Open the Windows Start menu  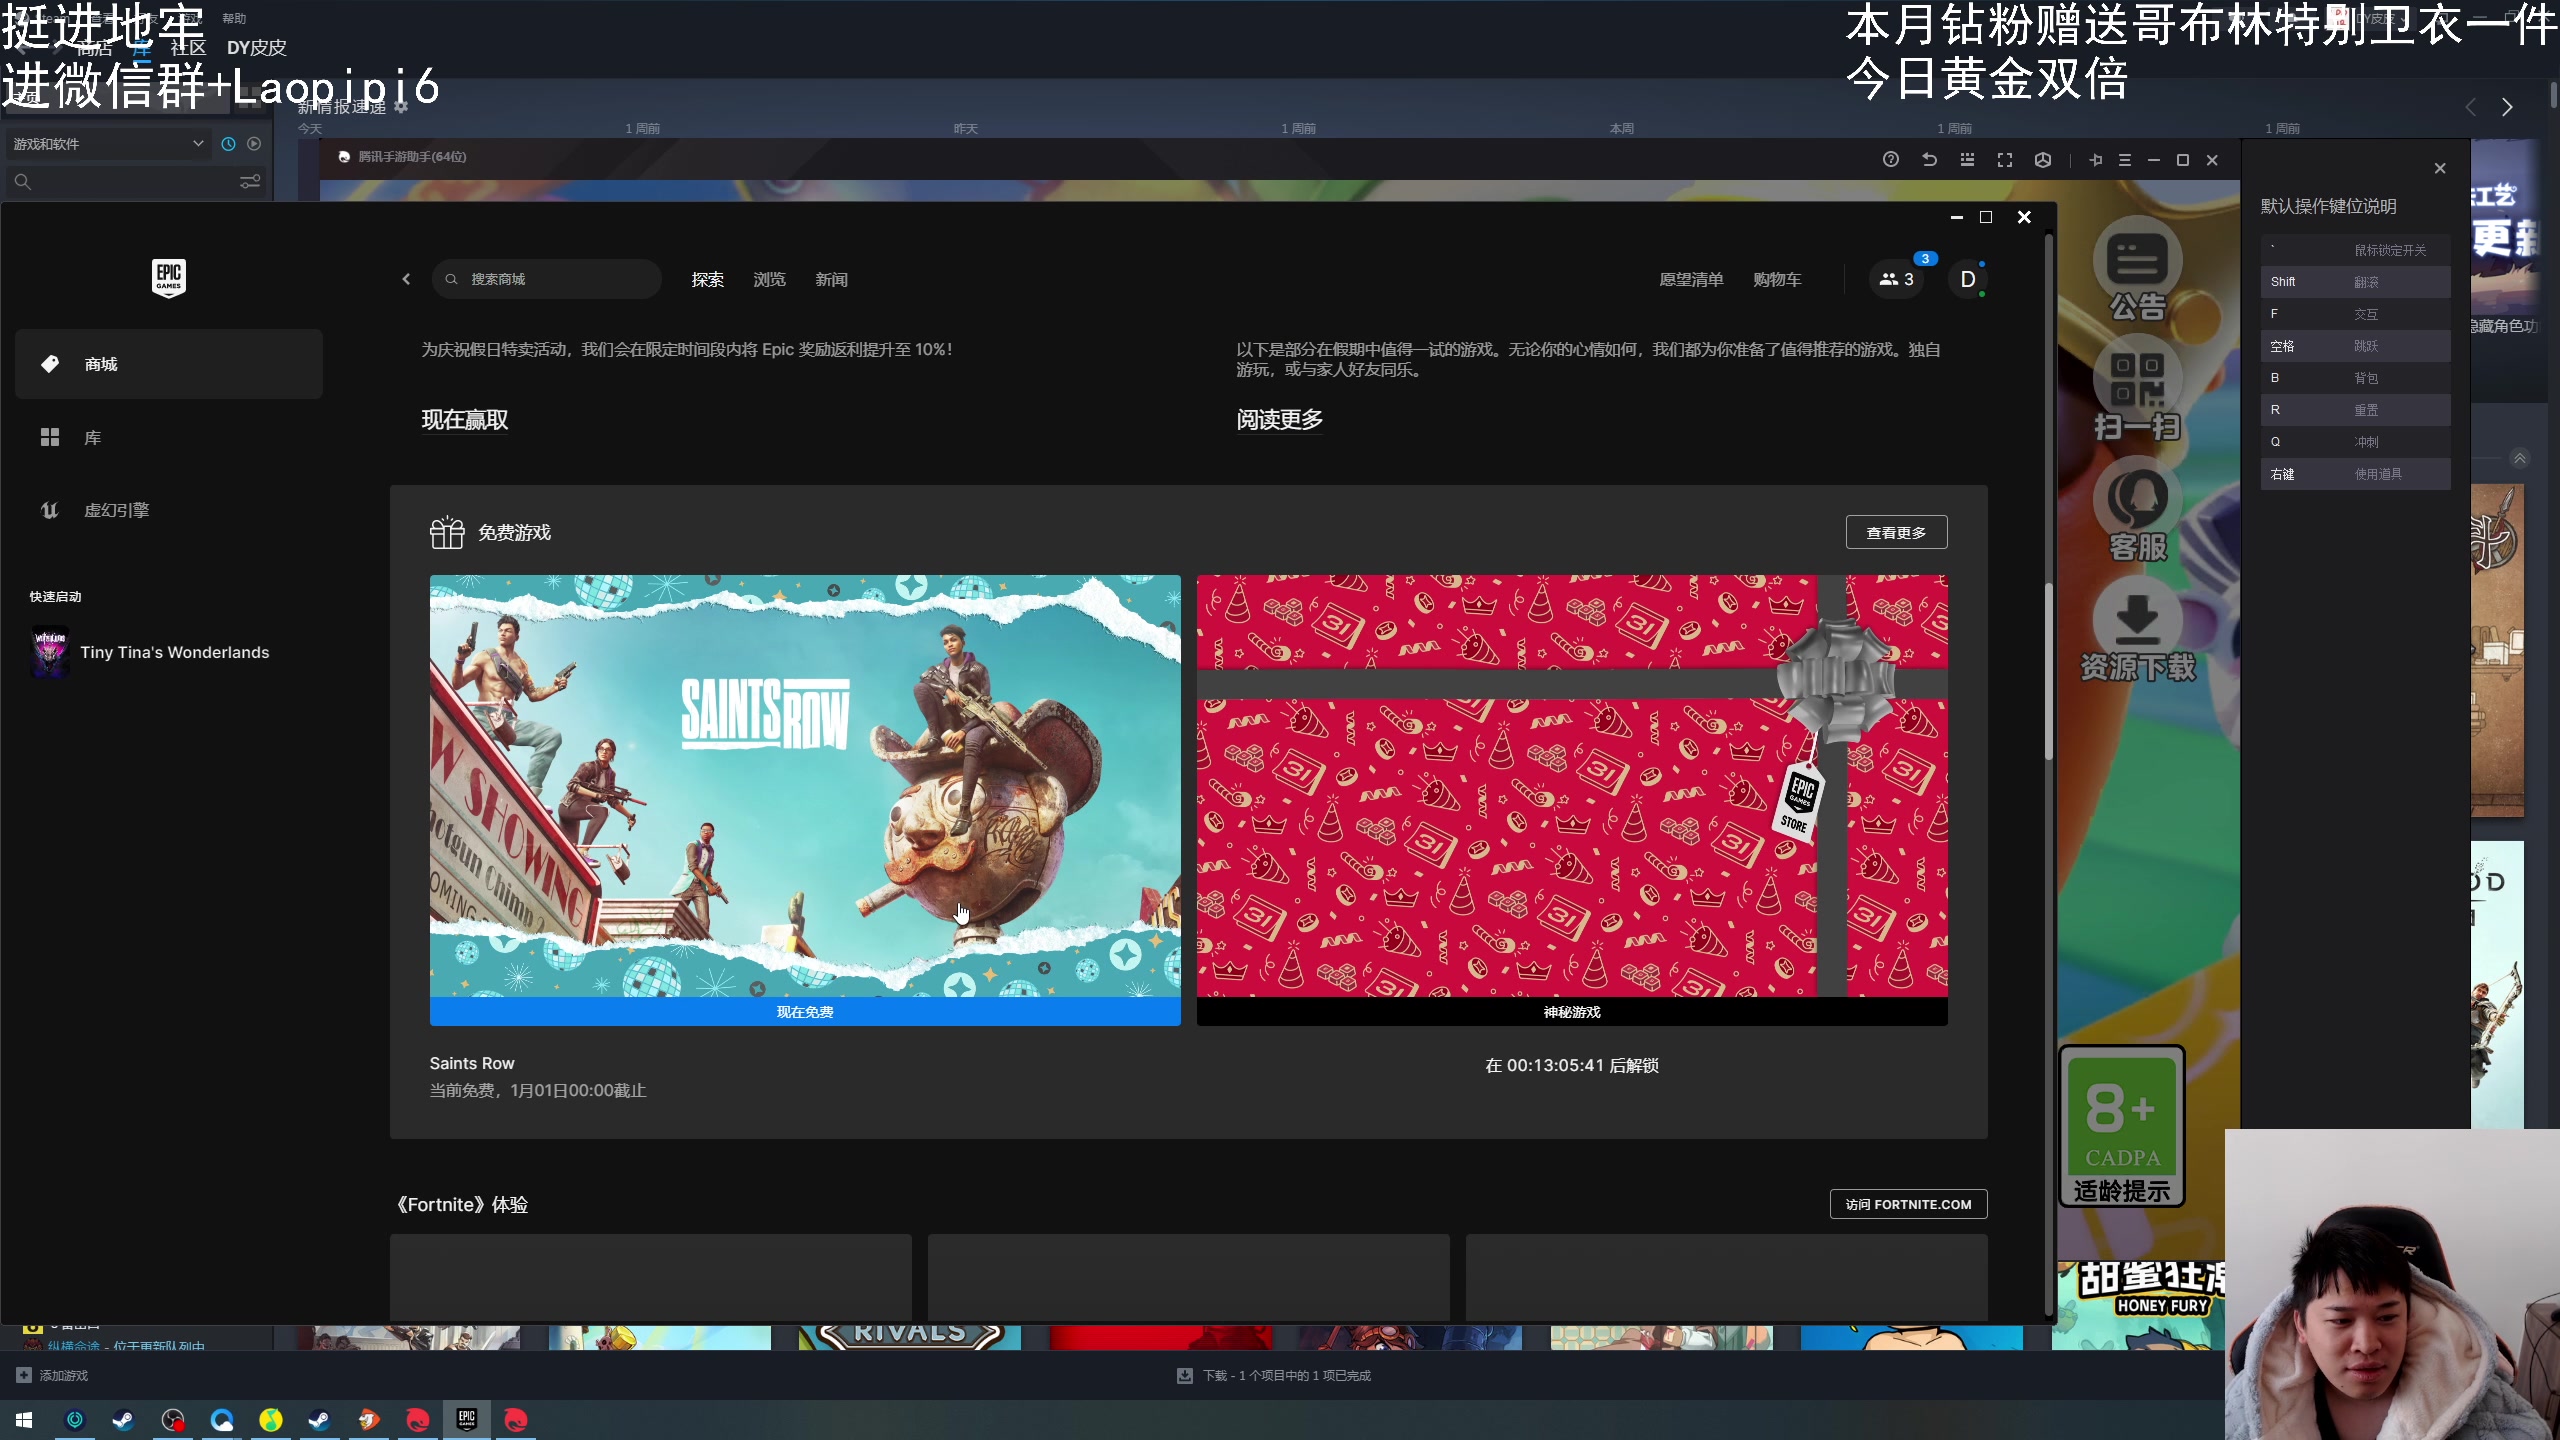[24, 1420]
